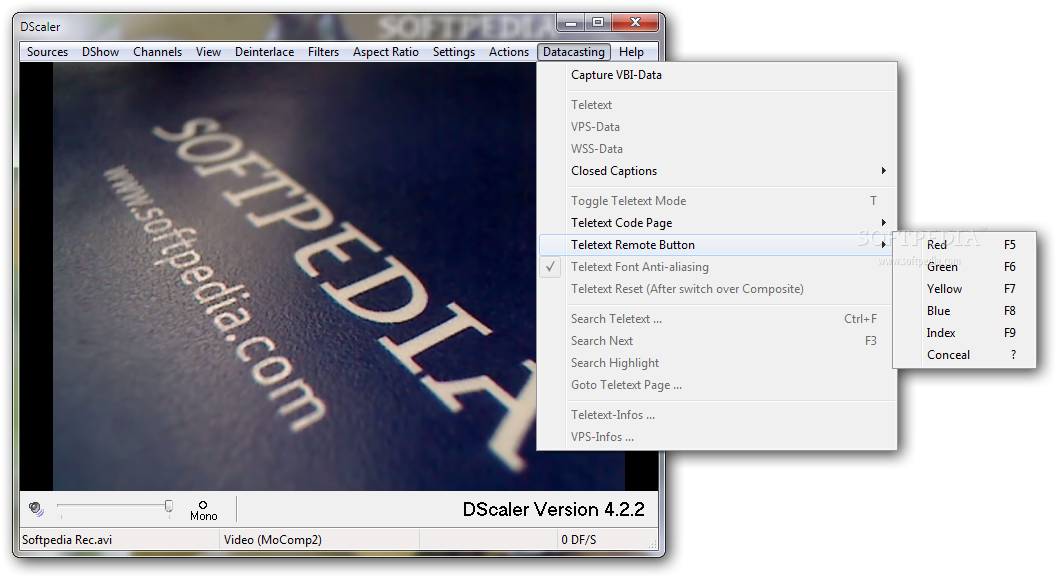Maximize the DScaler window
1057x578 pixels.
(x=598, y=23)
